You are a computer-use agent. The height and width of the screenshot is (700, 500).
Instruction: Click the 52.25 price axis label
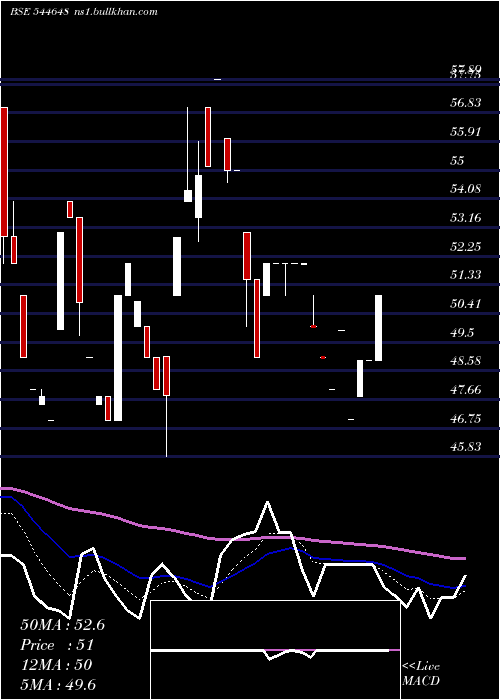click(x=466, y=246)
